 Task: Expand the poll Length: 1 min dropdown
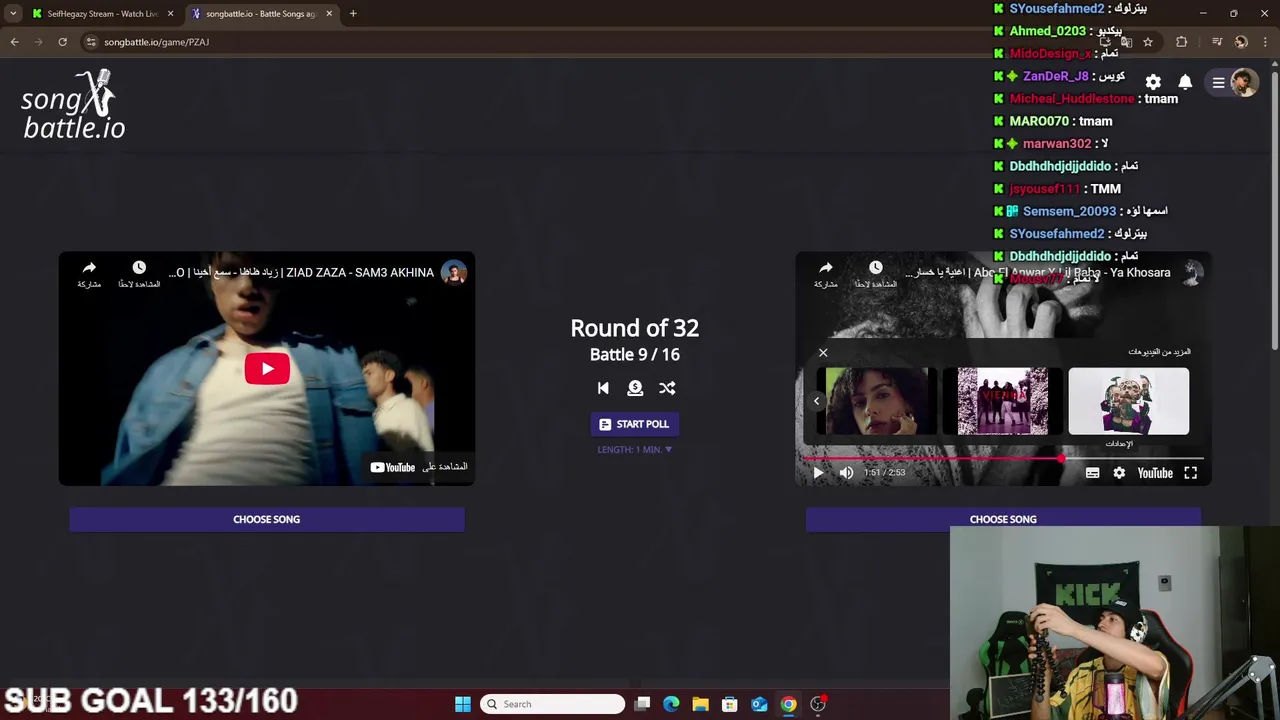point(634,450)
